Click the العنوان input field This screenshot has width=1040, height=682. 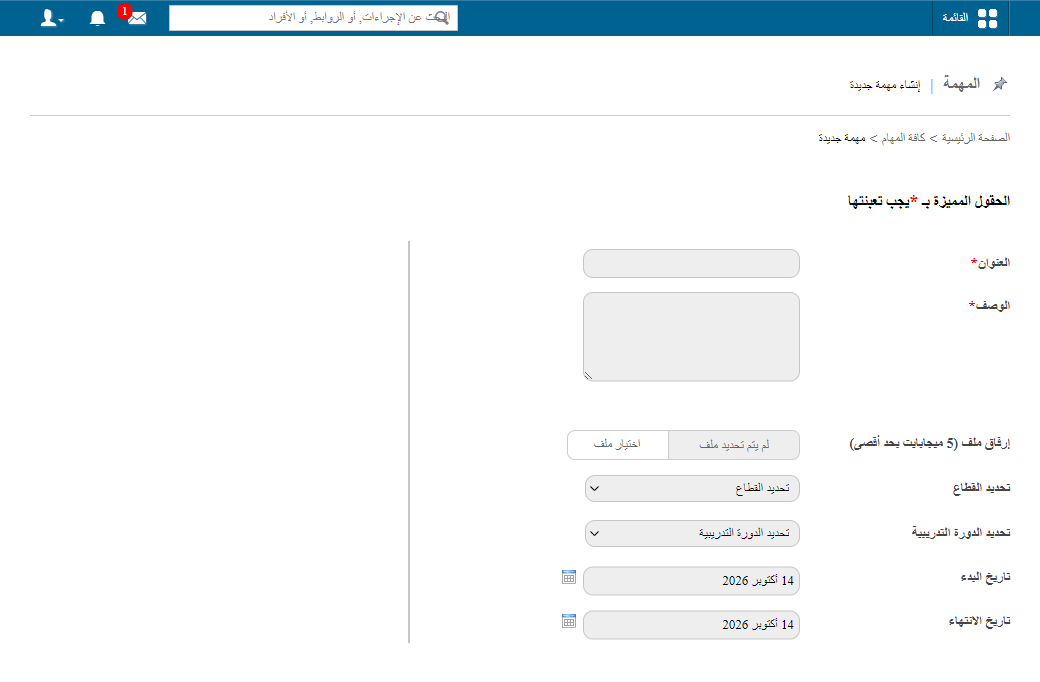pyautogui.click(x=691, y=263)
